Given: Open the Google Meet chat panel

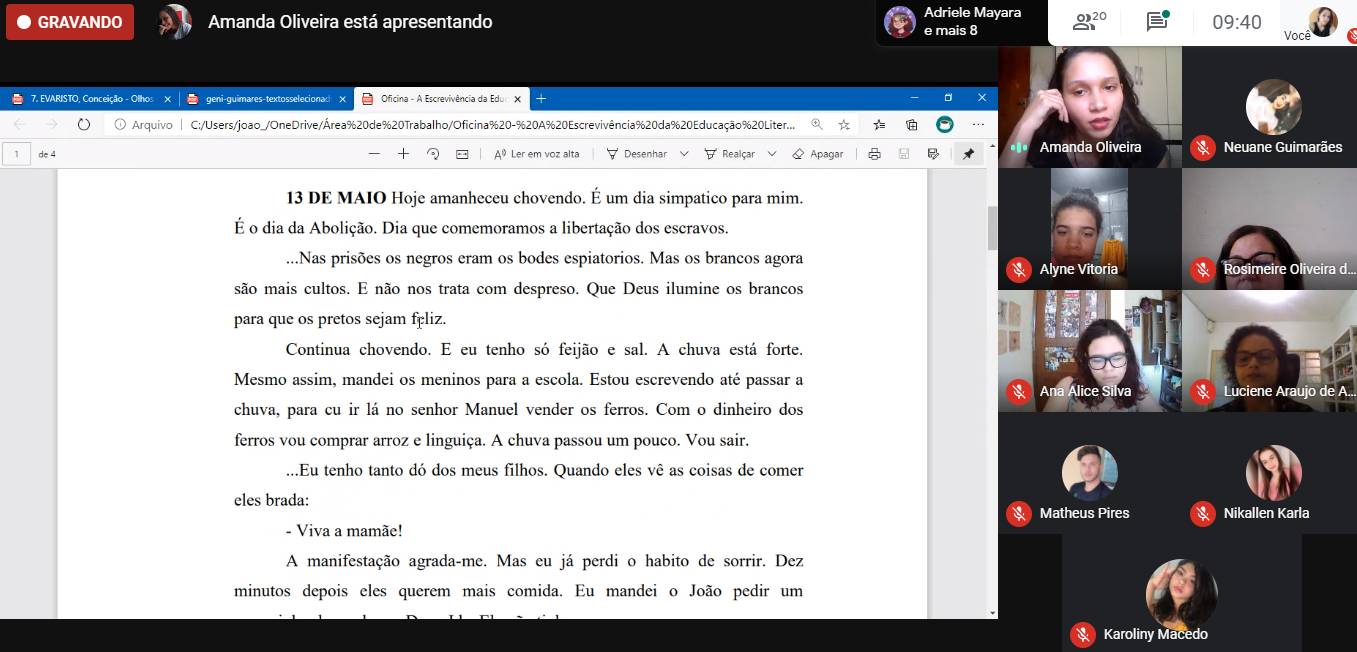Looking at the screenshot, I should [1157, 22].
